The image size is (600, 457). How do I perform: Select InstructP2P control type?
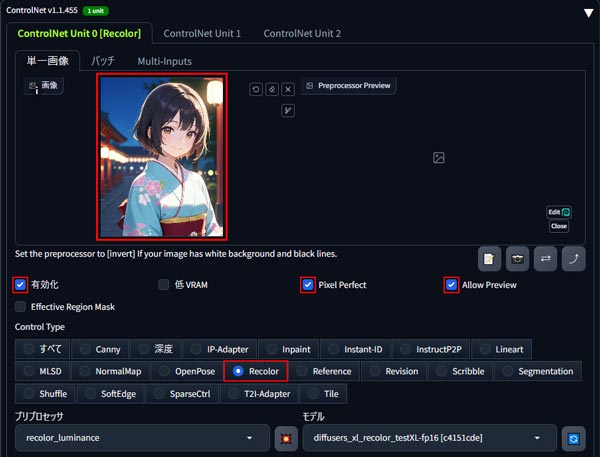tap(432, 349)
